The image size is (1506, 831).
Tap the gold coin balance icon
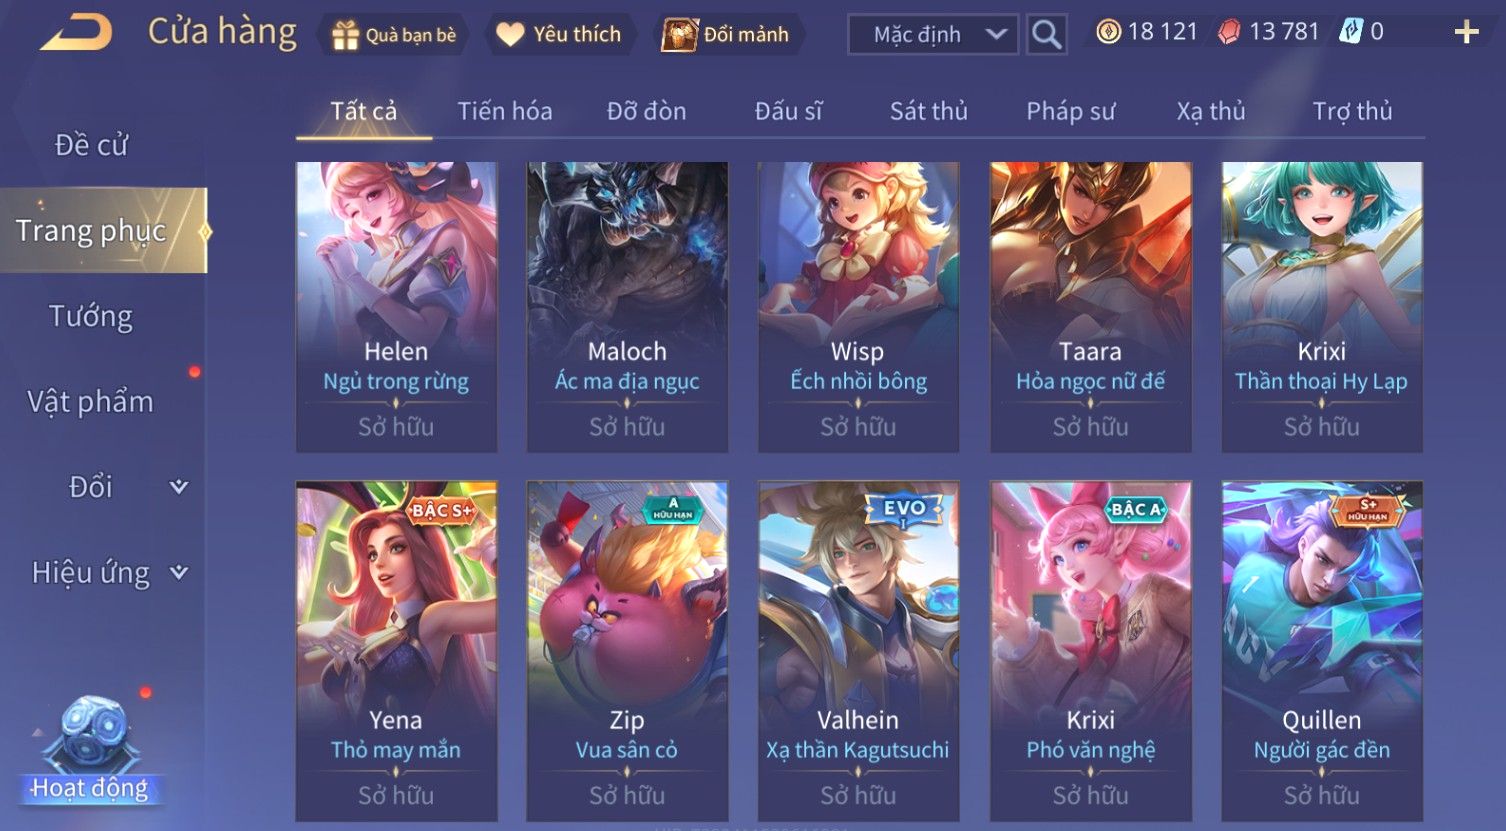1108,32
